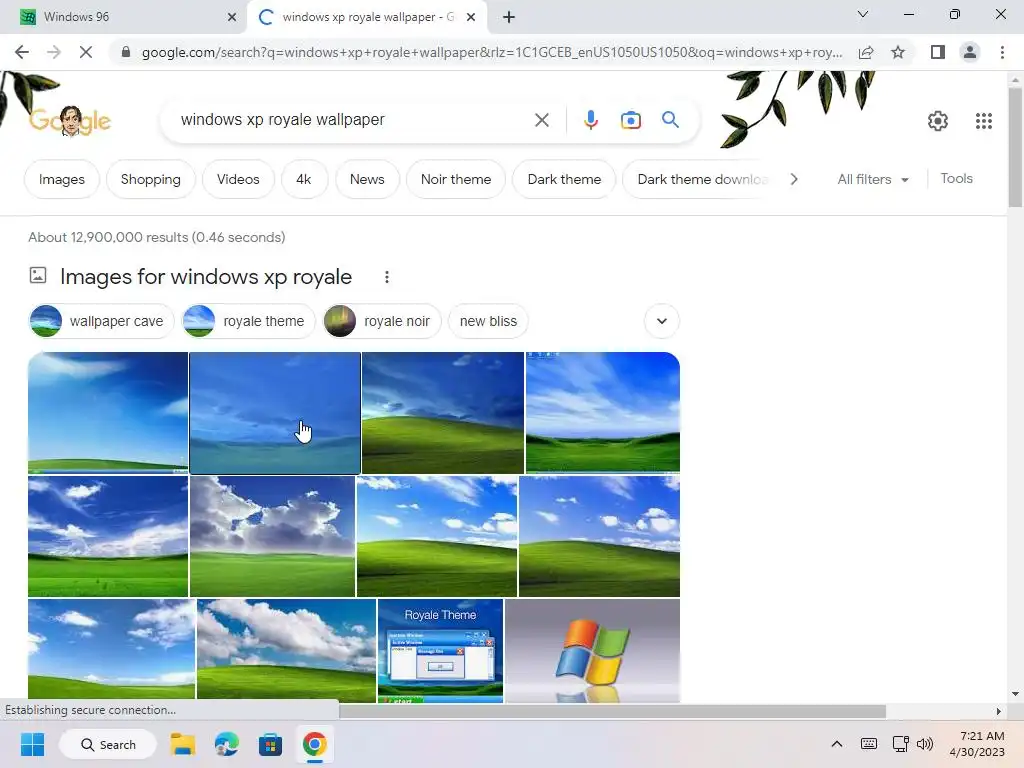Open Microsoft Store from the taskbar
Viewport: 1024px width, 768px height.
(x=270, y=744)
